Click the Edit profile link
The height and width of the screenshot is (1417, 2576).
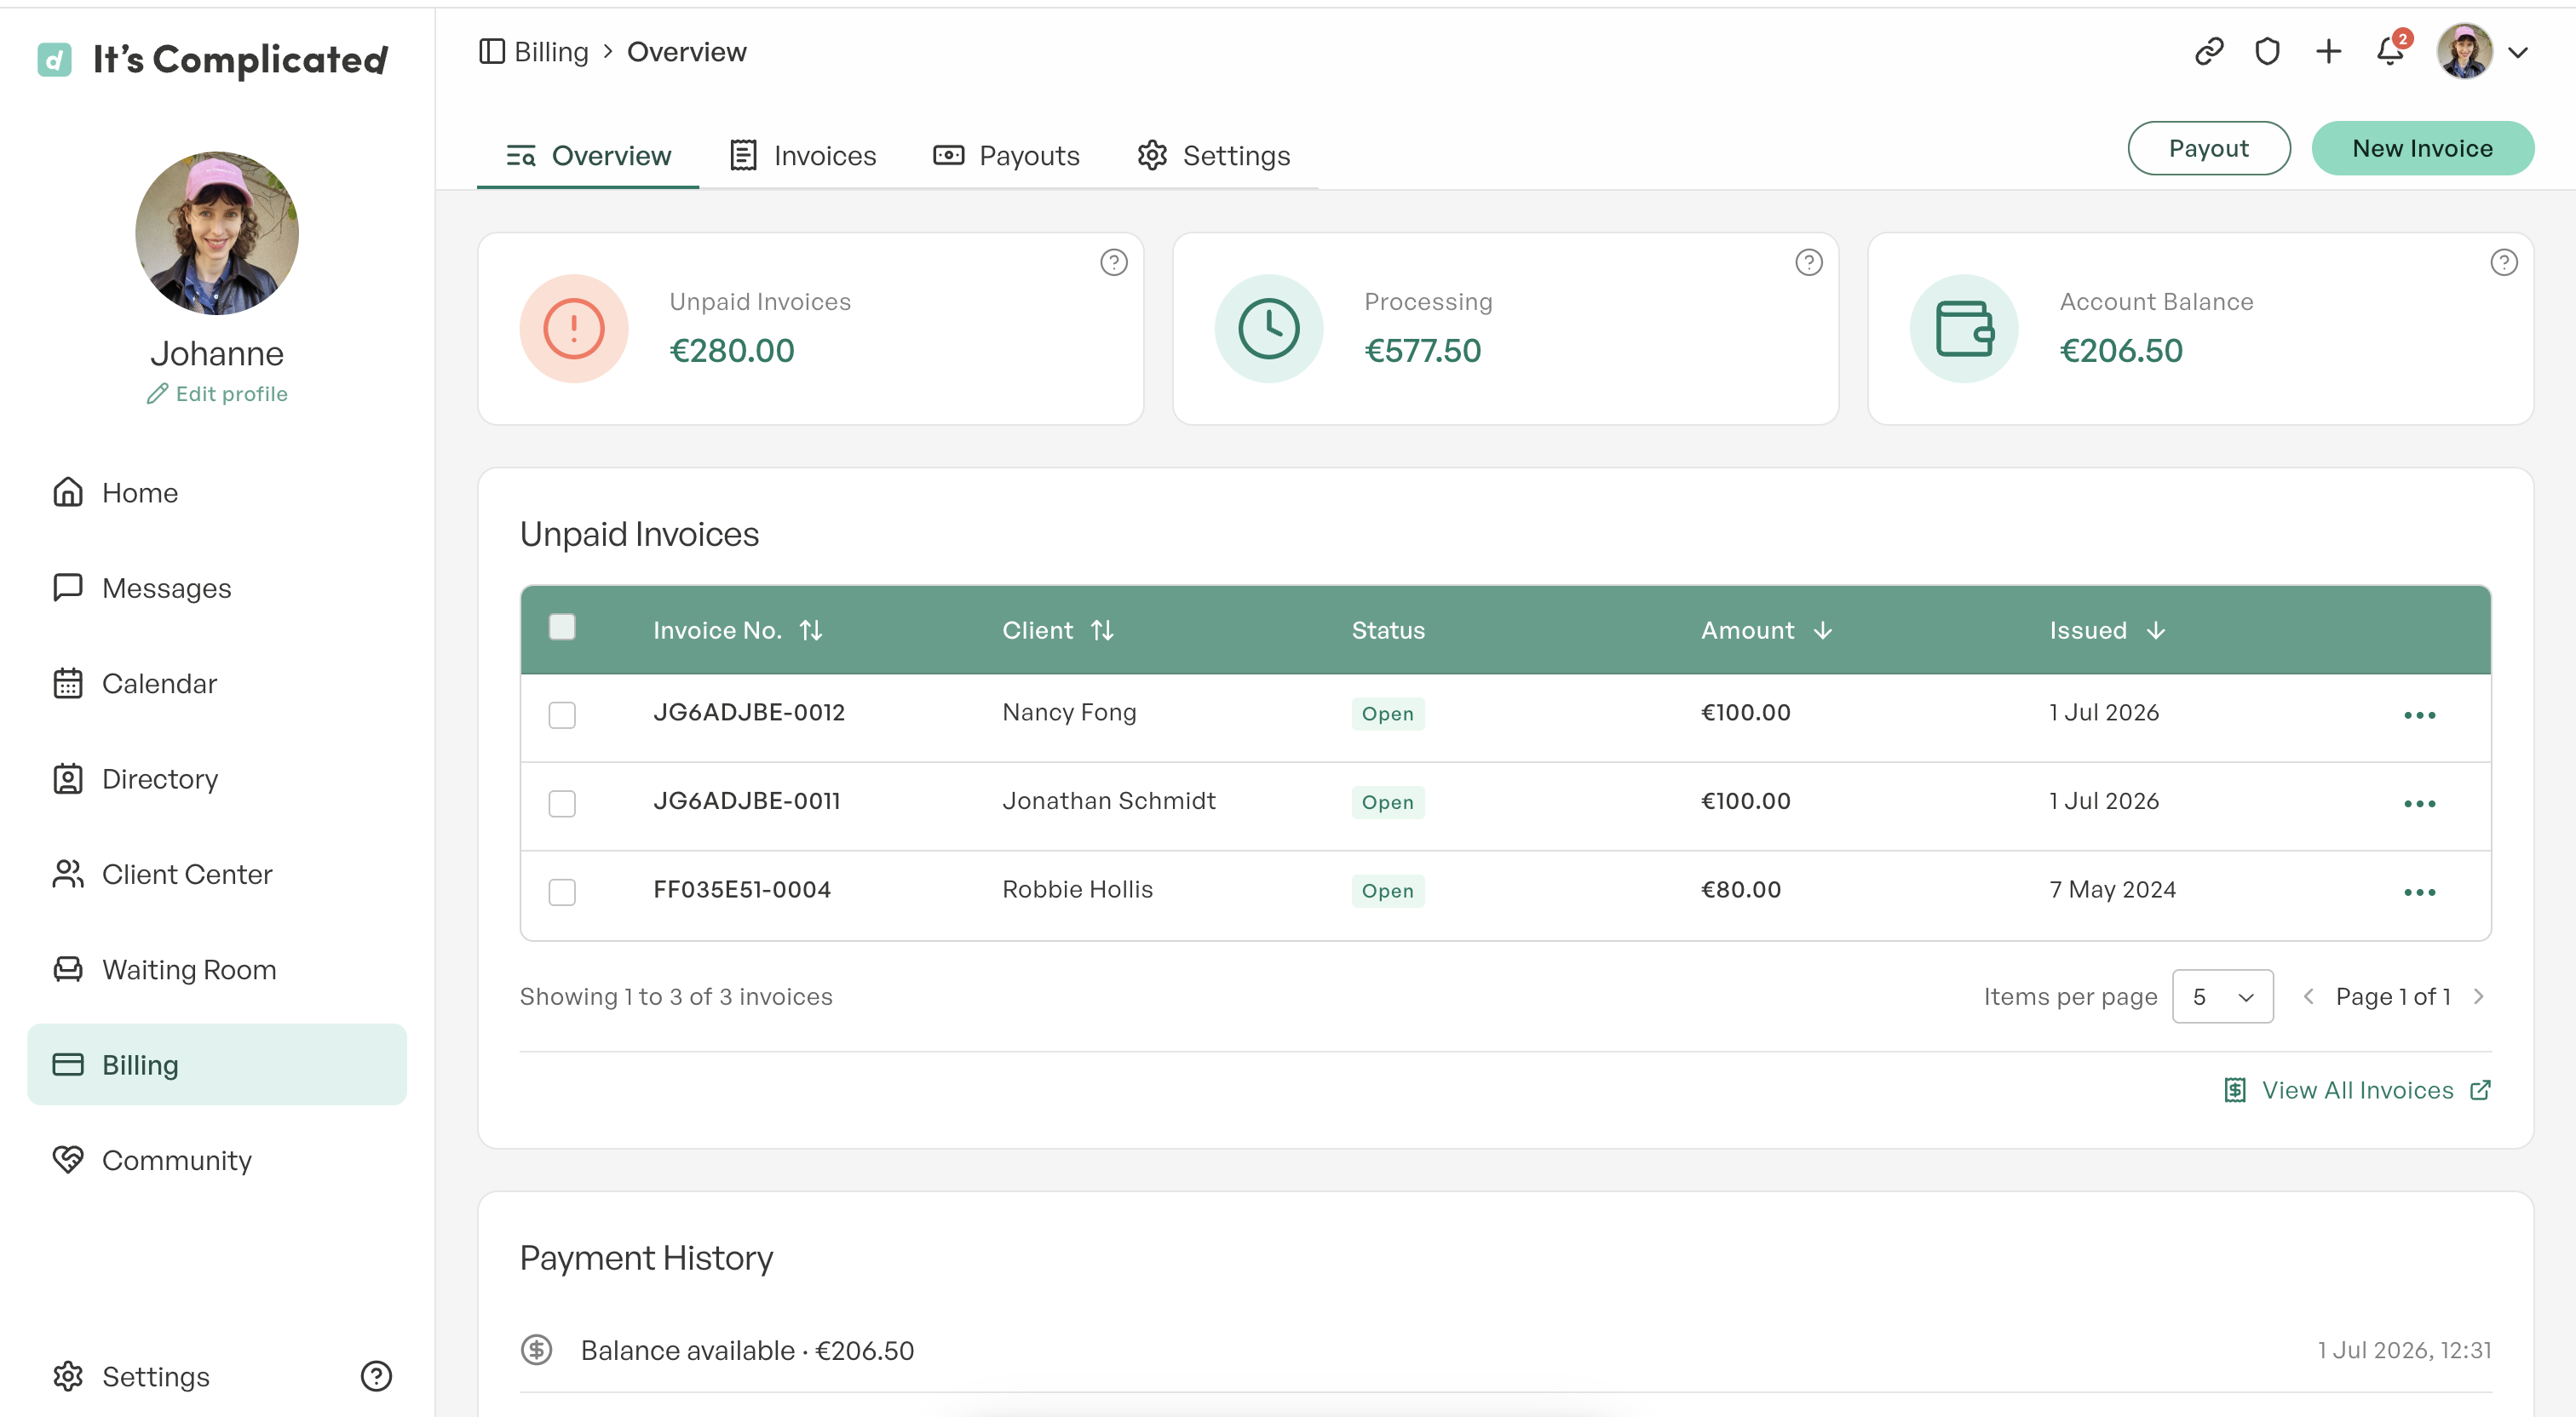click(217, 394)
